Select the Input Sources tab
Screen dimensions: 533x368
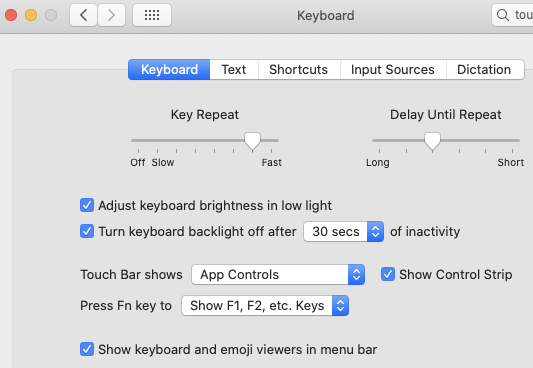click(x=393, y=70)
